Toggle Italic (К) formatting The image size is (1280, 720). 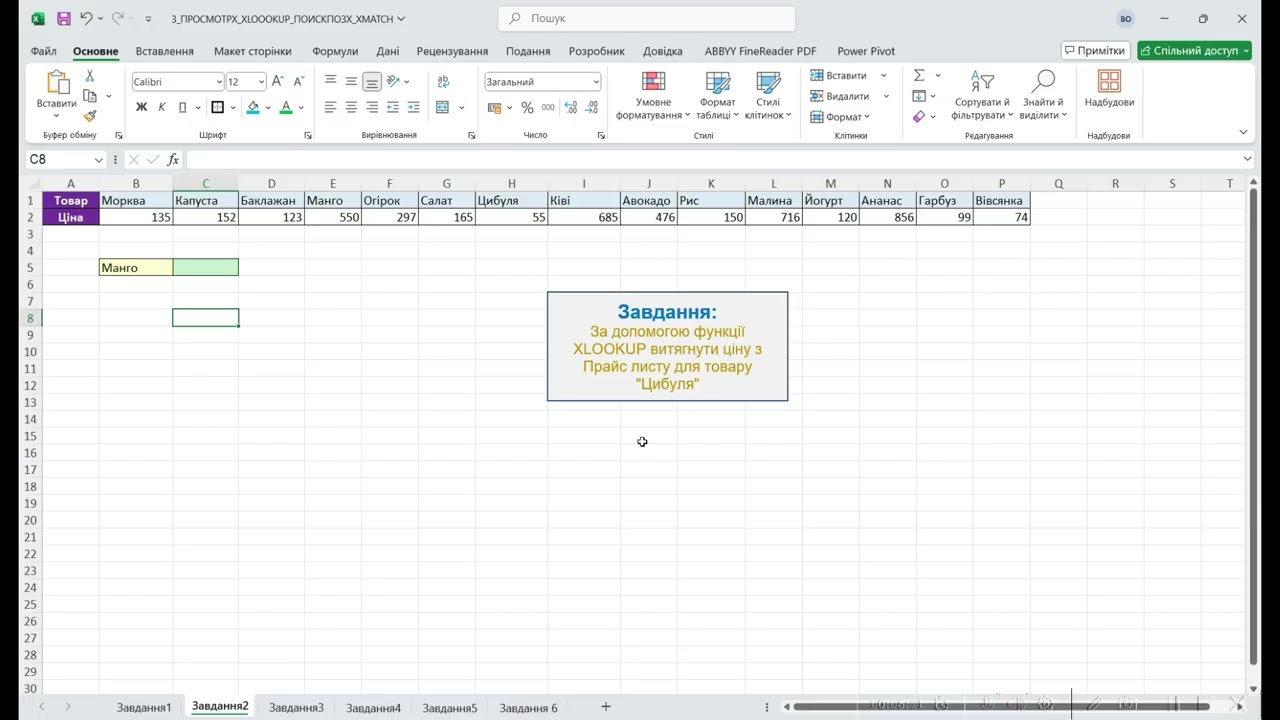point(162,107)
